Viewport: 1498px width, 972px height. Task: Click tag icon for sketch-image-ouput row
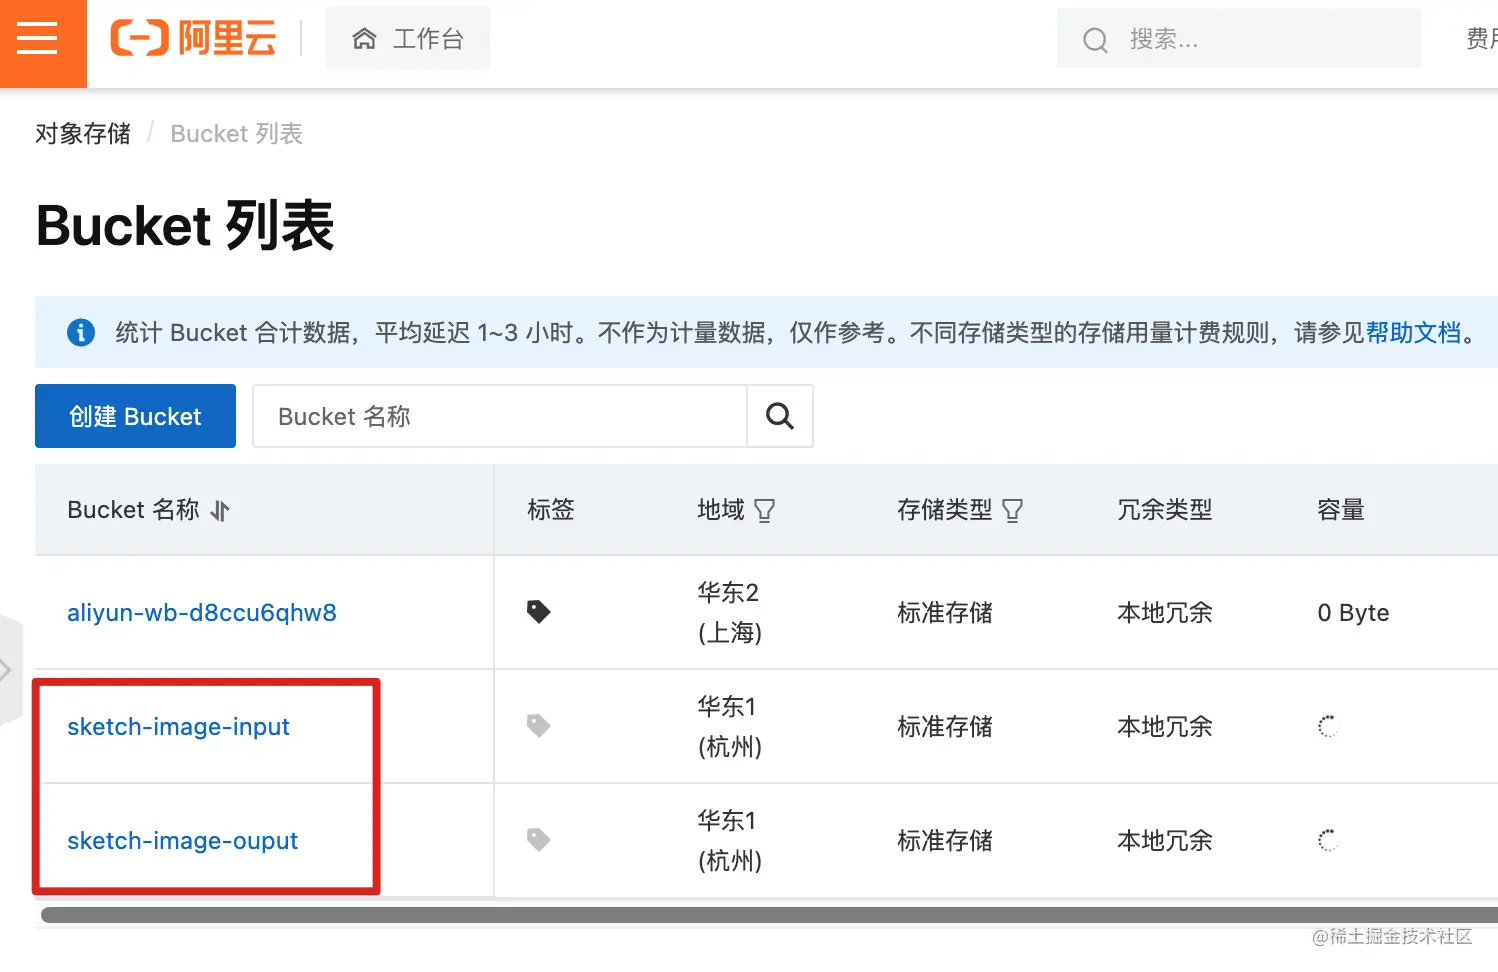(x=539, y=840)
